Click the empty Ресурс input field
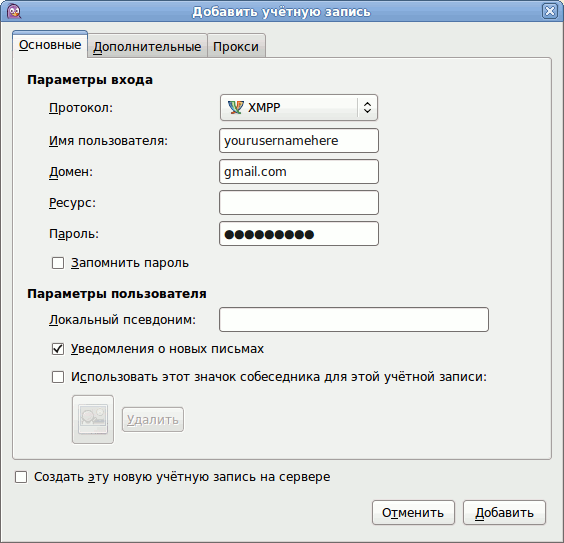The height and width of the screenshot is (543, 564). point(299,202)
